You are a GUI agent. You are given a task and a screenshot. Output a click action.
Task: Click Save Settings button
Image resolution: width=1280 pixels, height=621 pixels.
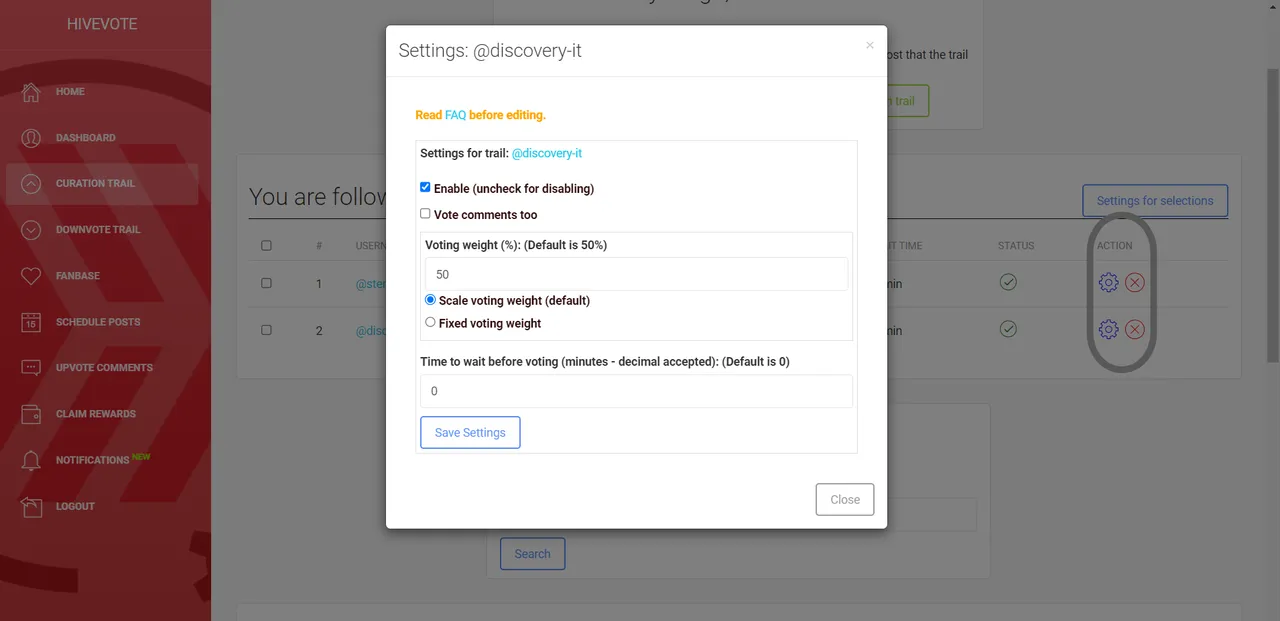[x=470, y=433]
